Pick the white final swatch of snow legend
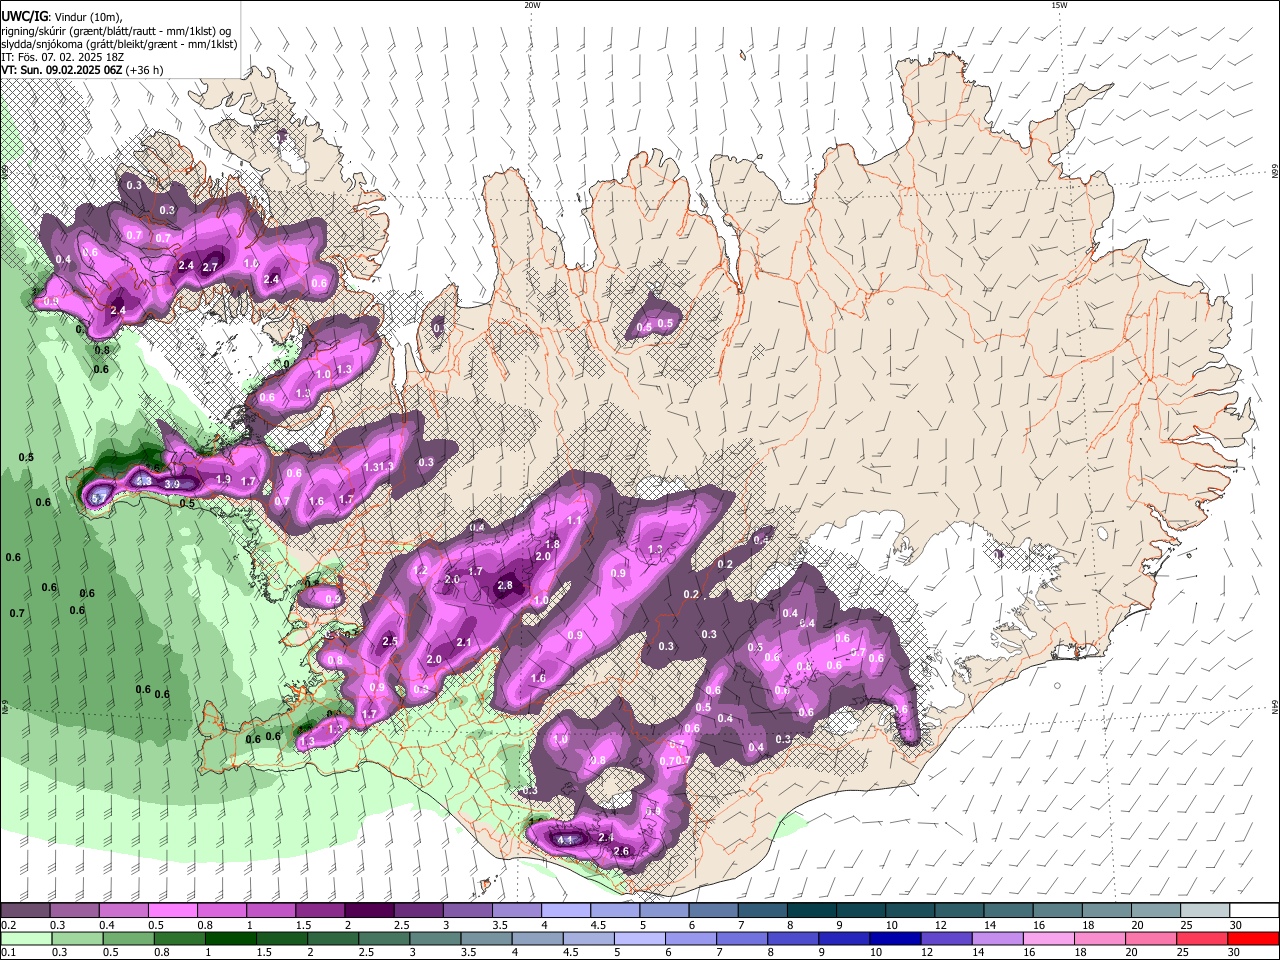 coord(1252,911)
